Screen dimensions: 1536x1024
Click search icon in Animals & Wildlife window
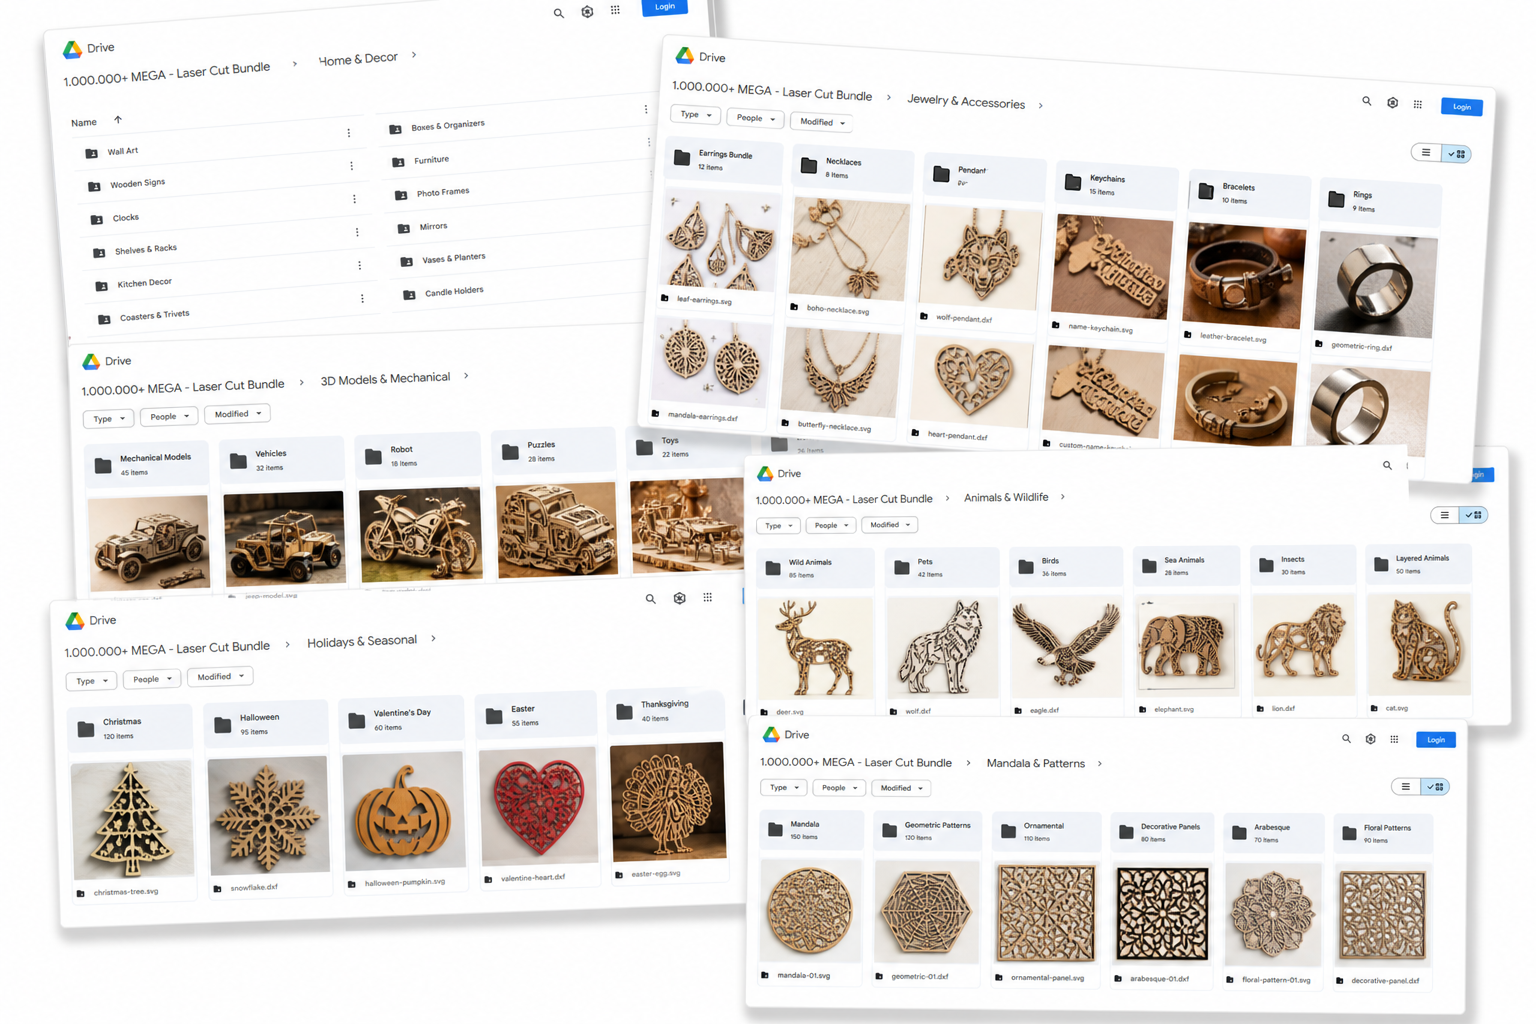click(x=1387, y=465)
